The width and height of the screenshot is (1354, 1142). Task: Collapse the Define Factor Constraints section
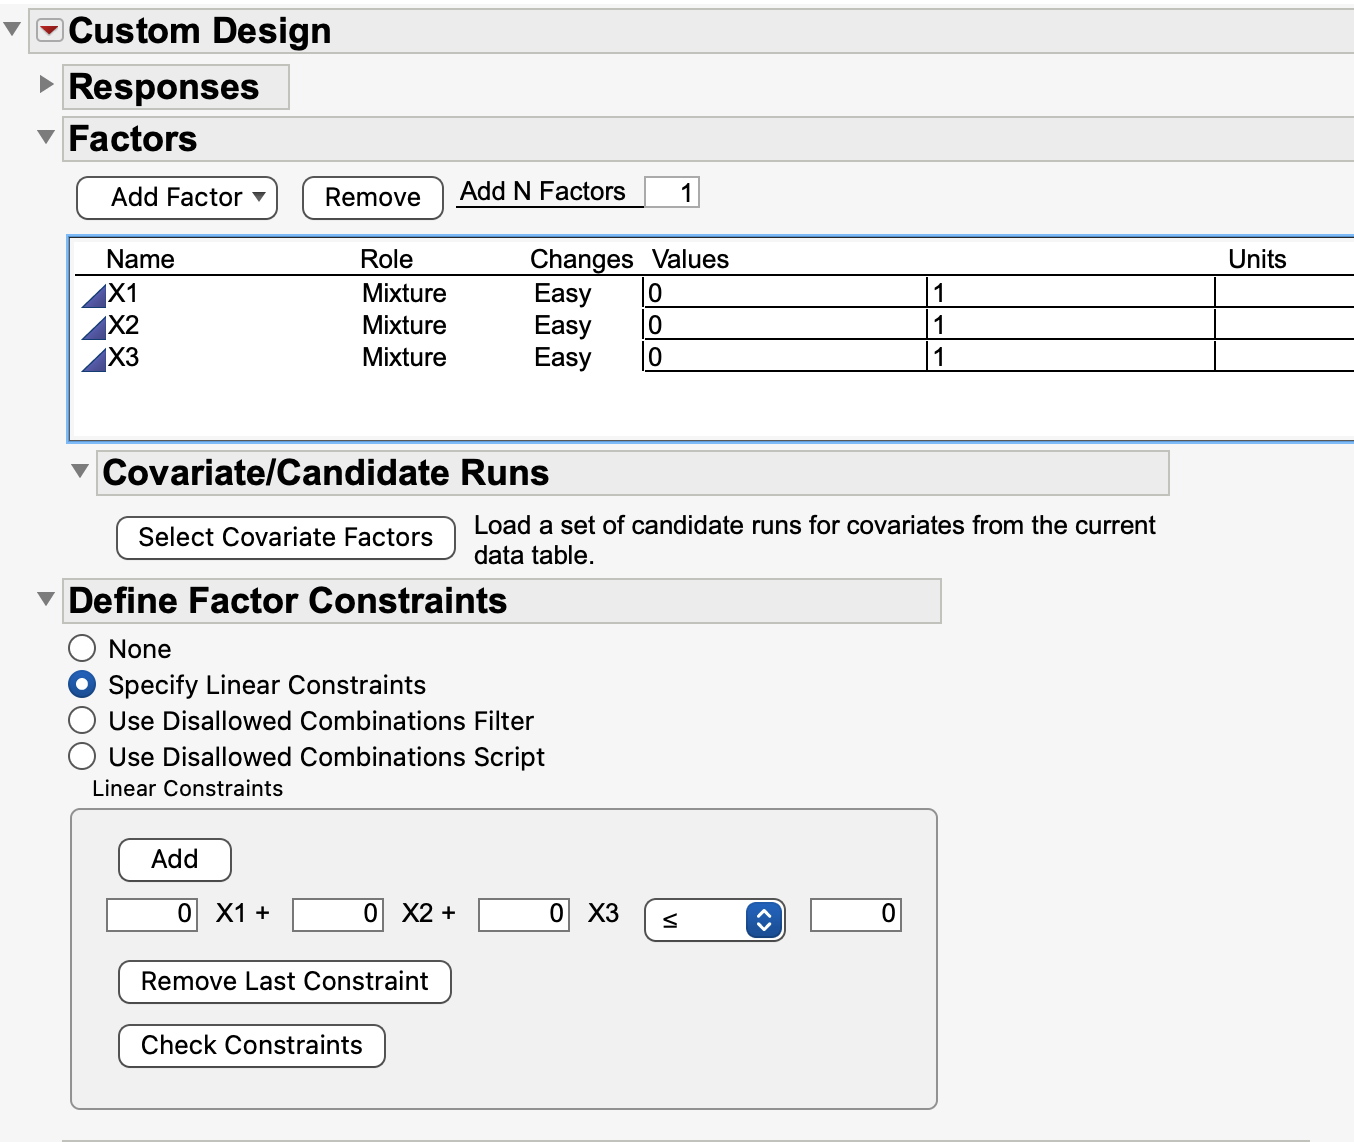point(46,599)
